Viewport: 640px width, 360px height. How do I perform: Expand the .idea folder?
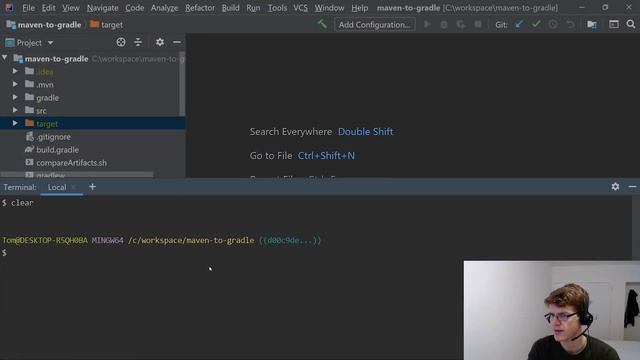point(15,71)
